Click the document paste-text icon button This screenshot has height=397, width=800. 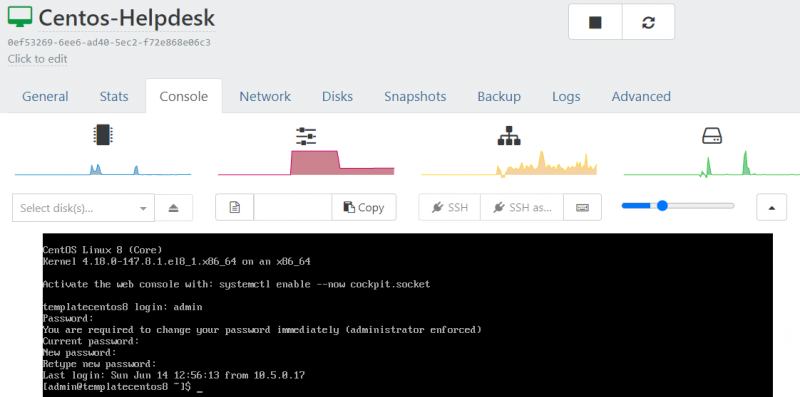(x=235, y=207)
